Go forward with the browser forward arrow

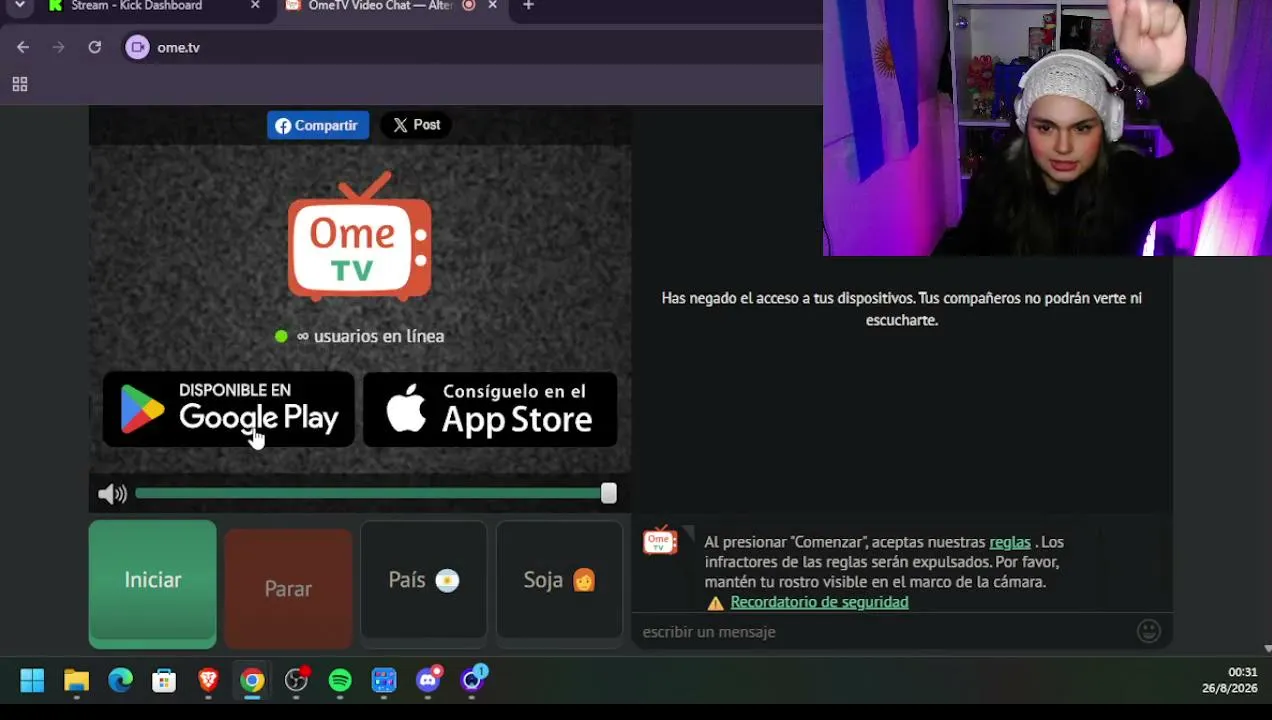tap(59, 47)
